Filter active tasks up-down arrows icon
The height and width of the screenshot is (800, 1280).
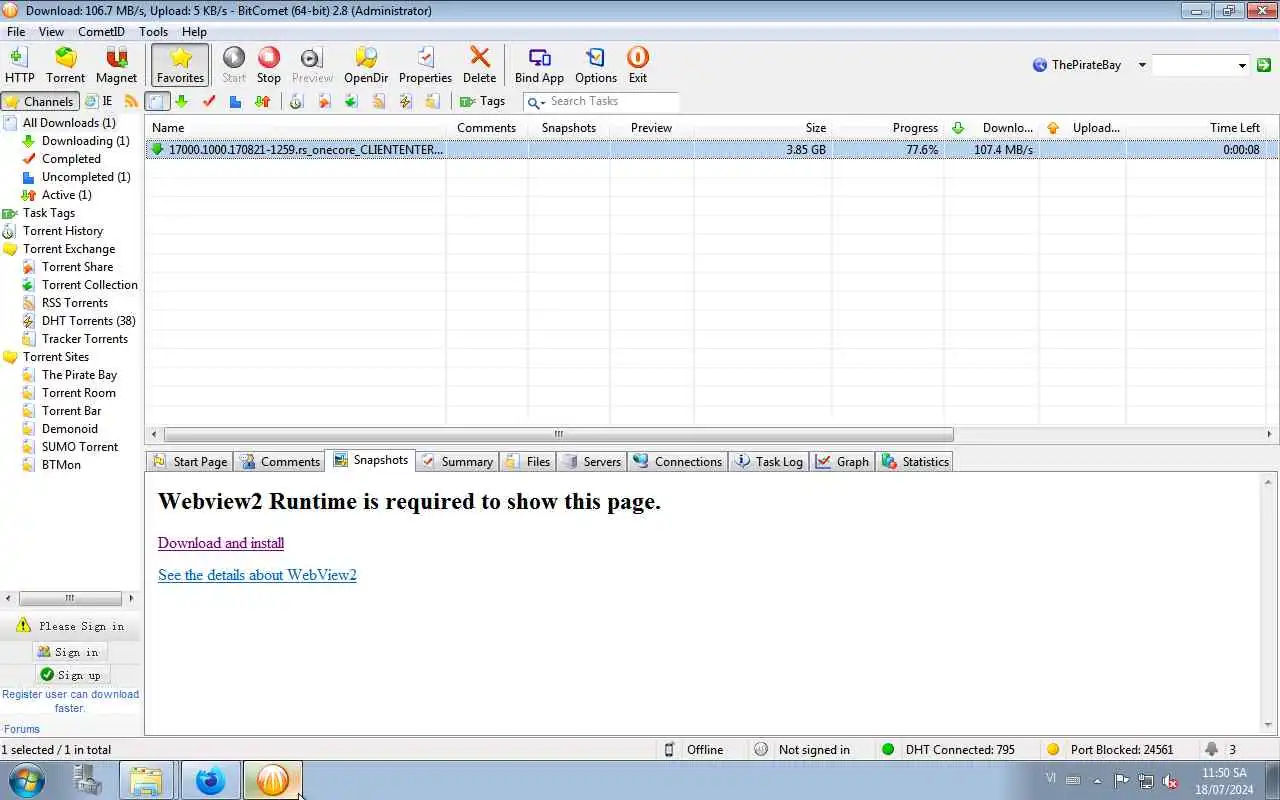click(262, 101)
